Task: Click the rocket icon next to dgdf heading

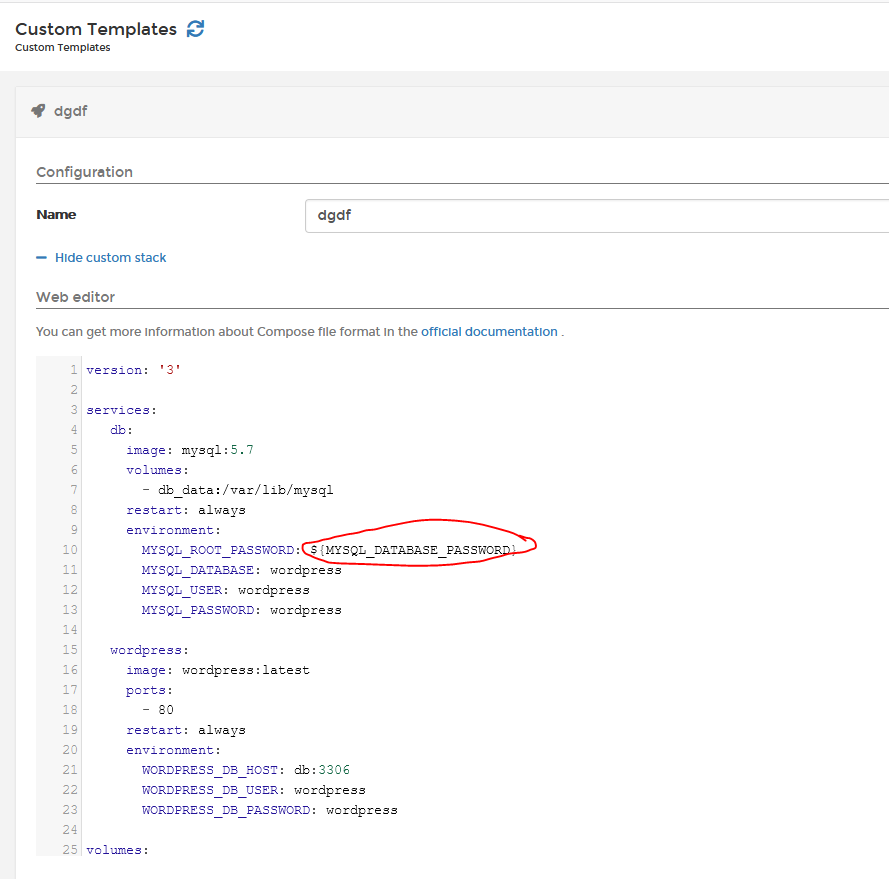Action: tap(38, 111)
